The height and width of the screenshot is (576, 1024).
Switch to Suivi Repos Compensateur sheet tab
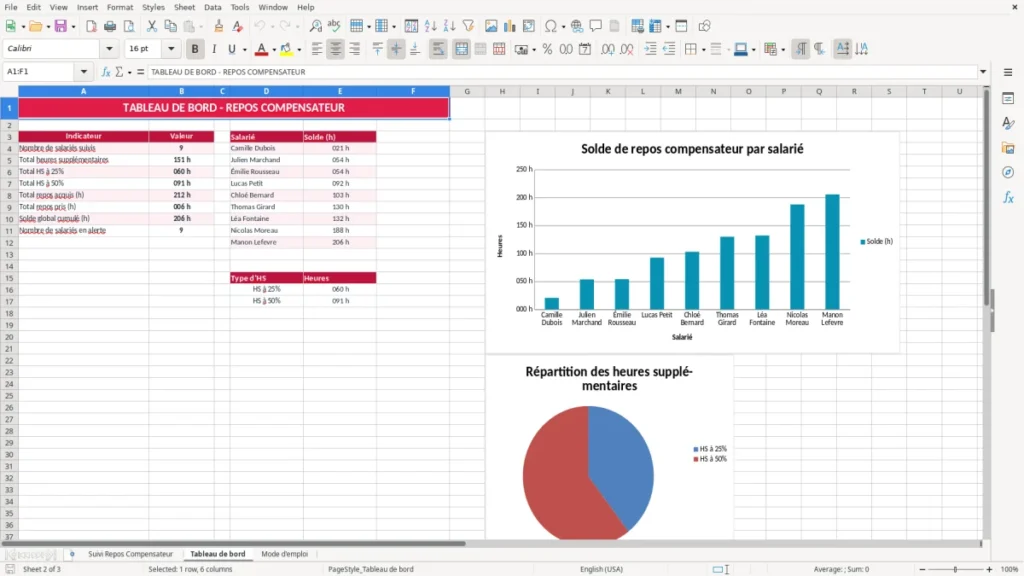pos(131,554)
